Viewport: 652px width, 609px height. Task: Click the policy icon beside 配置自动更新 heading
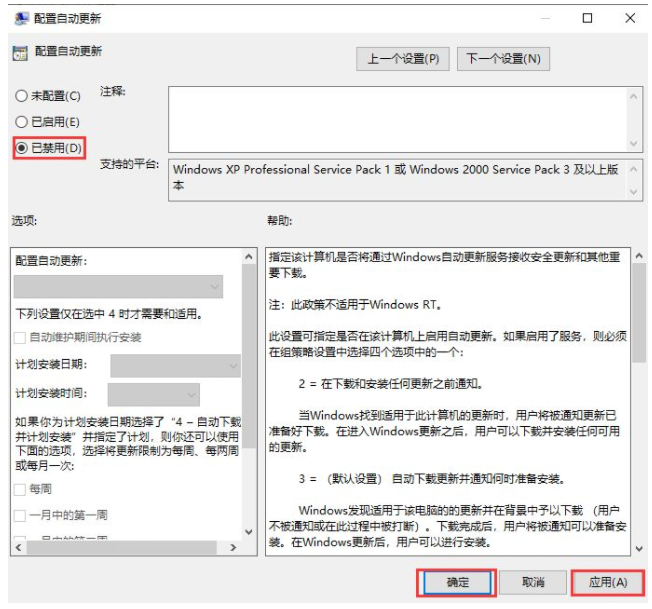[20, 53]
